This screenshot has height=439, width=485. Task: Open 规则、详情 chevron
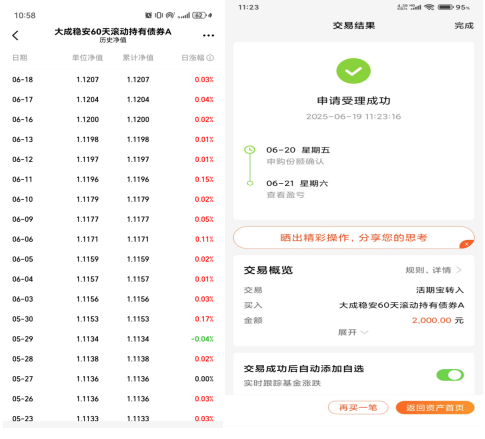(433, 270)
